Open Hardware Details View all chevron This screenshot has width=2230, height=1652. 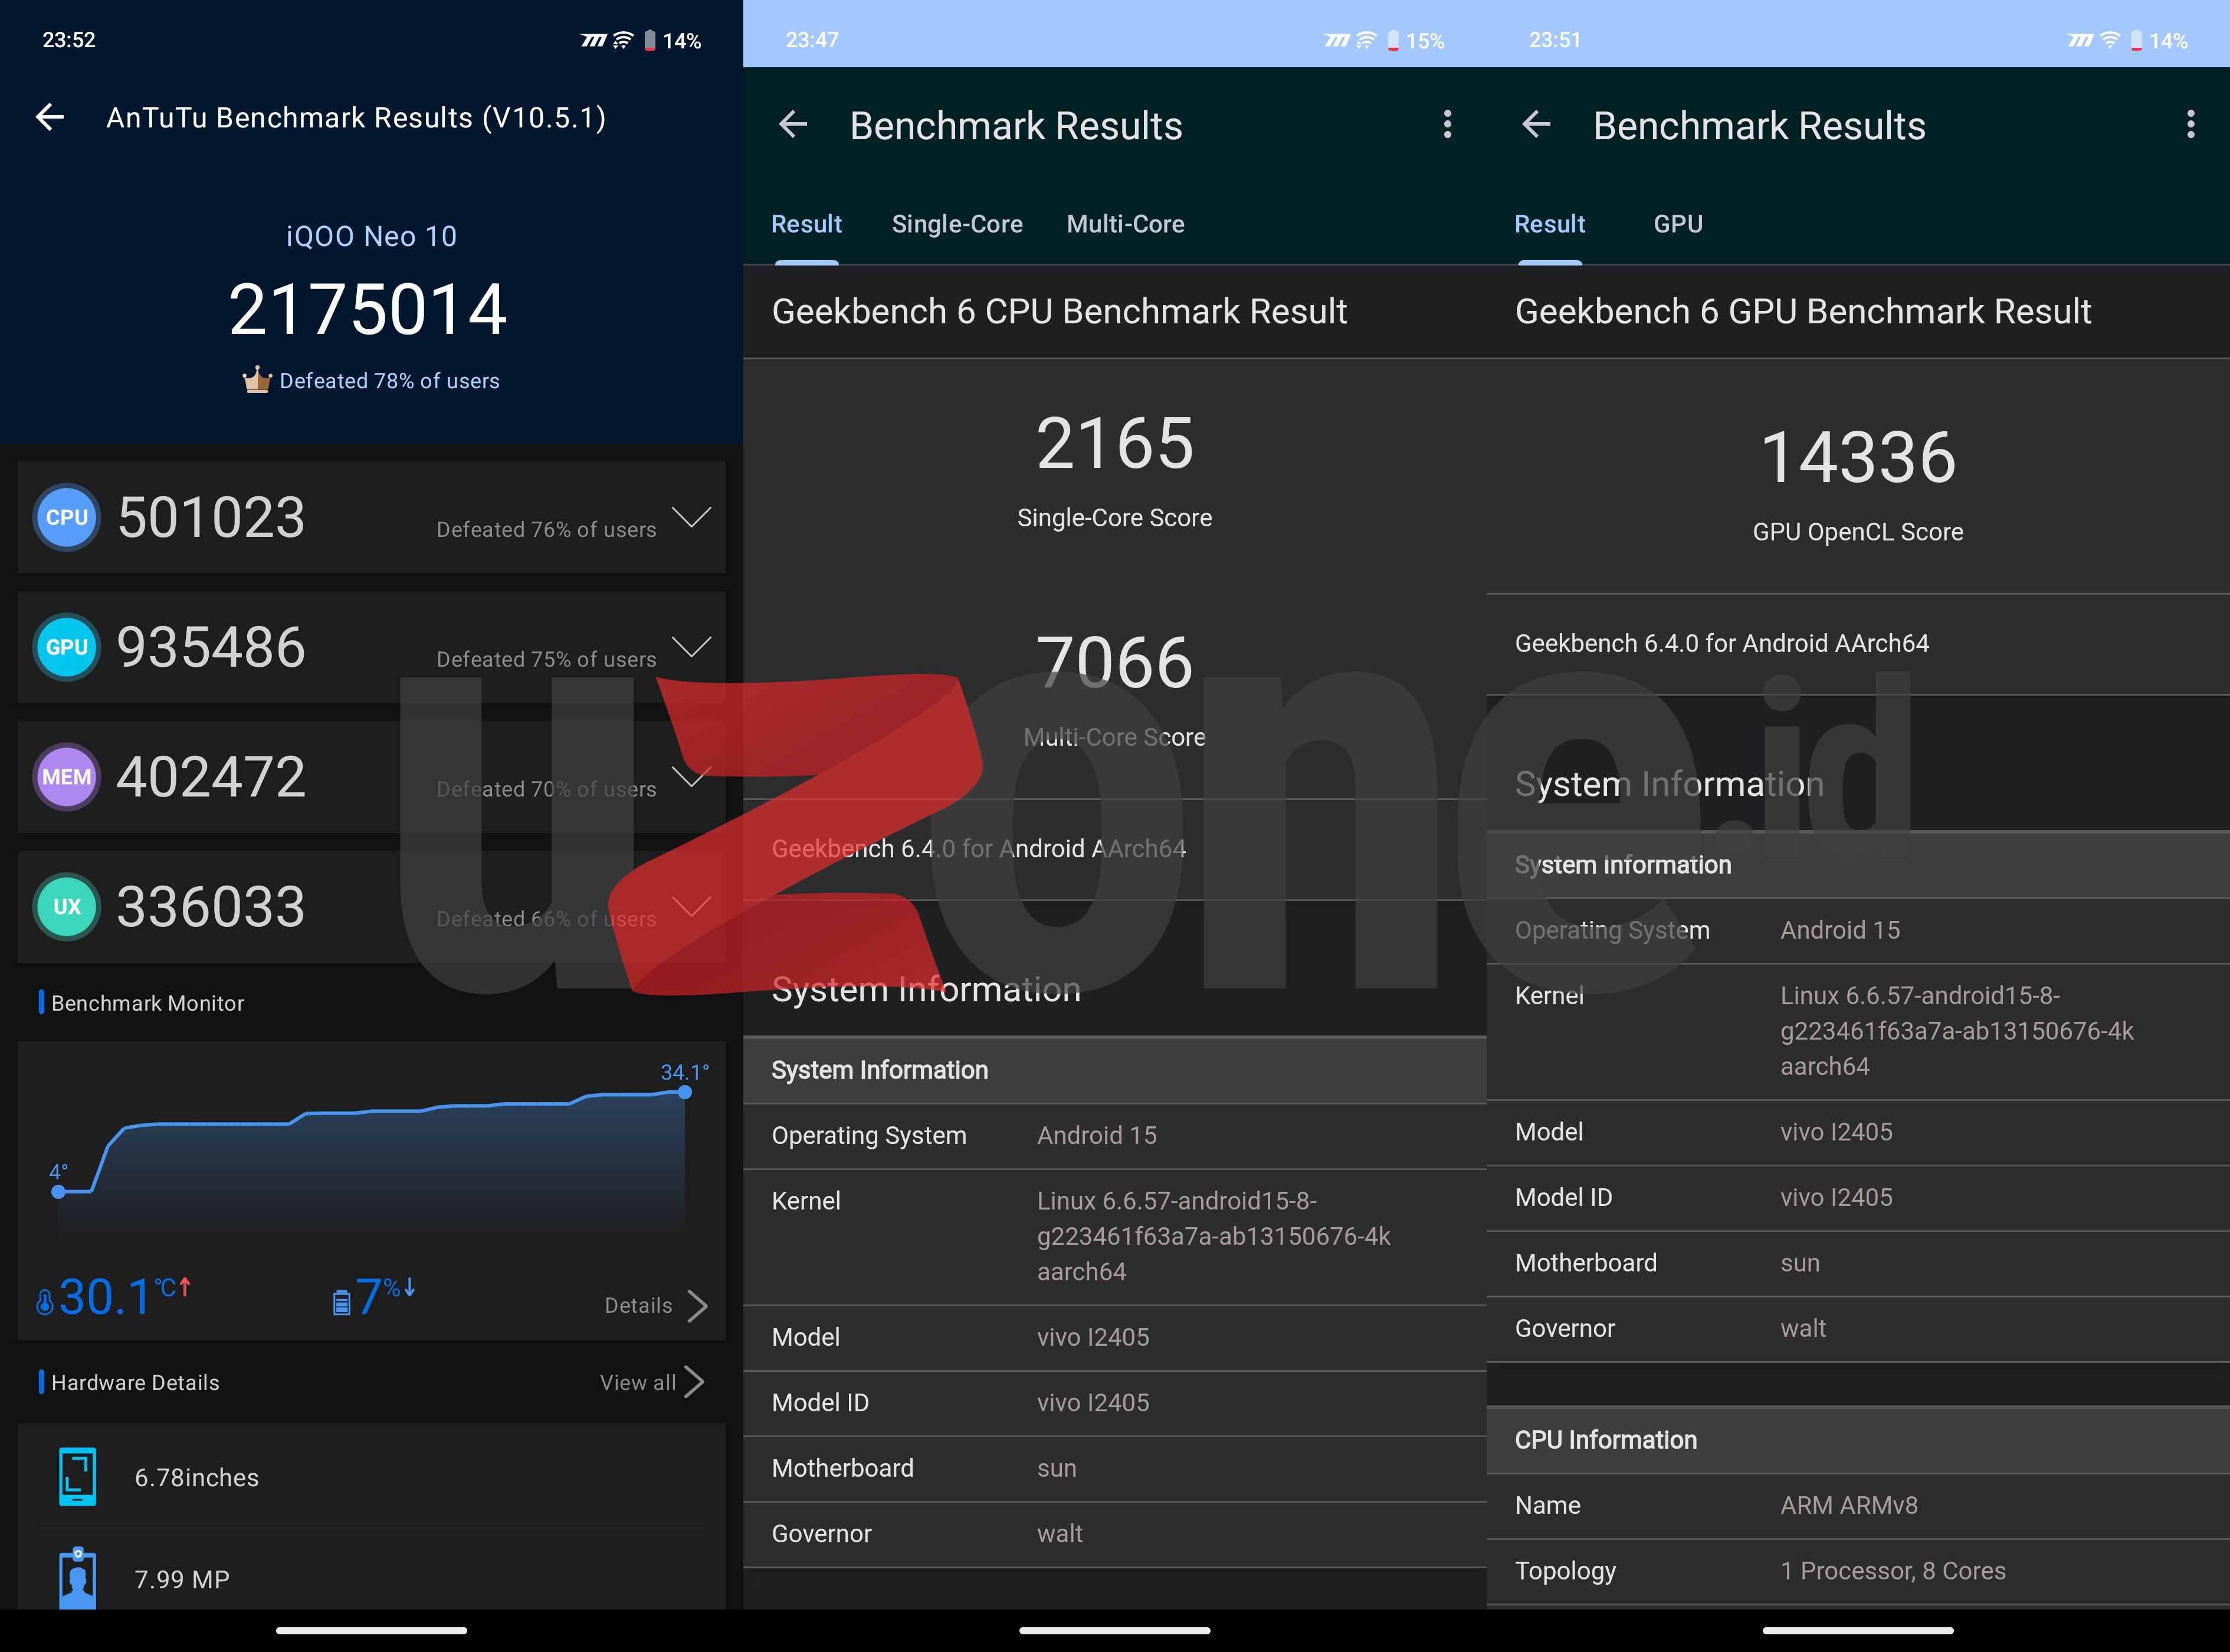click(695, 1382)
